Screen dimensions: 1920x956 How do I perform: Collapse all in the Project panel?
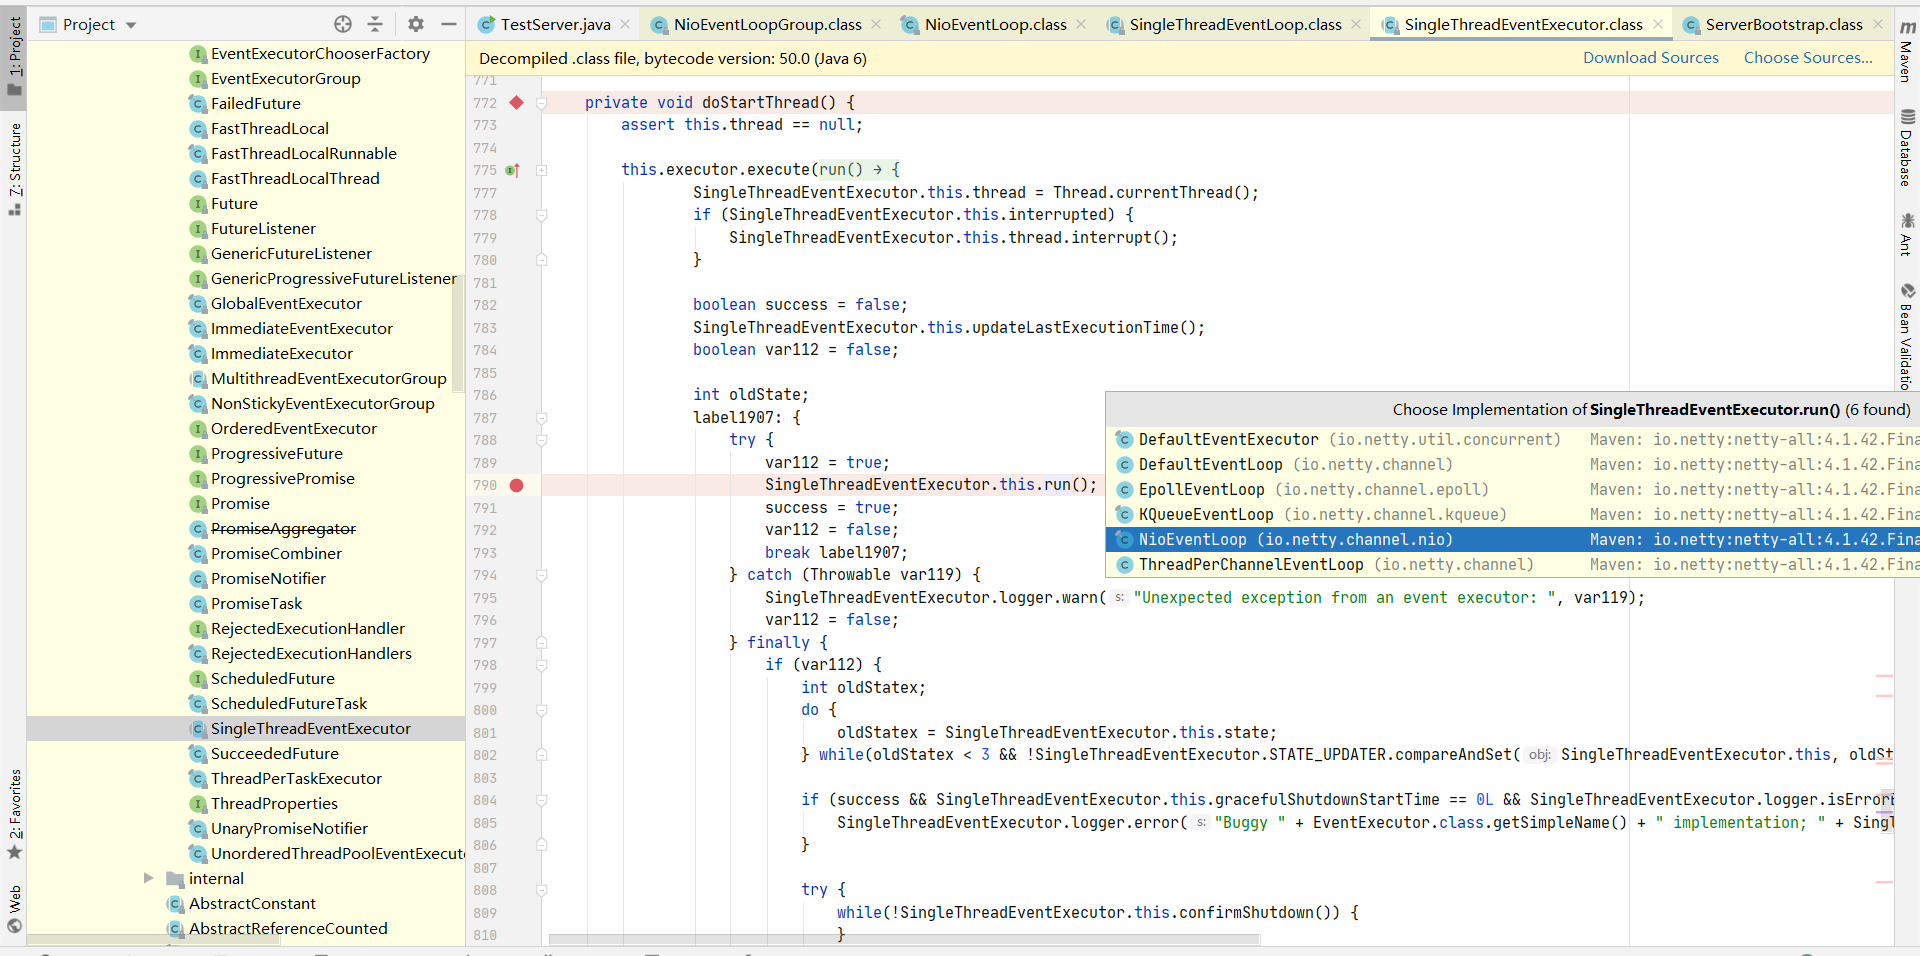pos(375,24)
